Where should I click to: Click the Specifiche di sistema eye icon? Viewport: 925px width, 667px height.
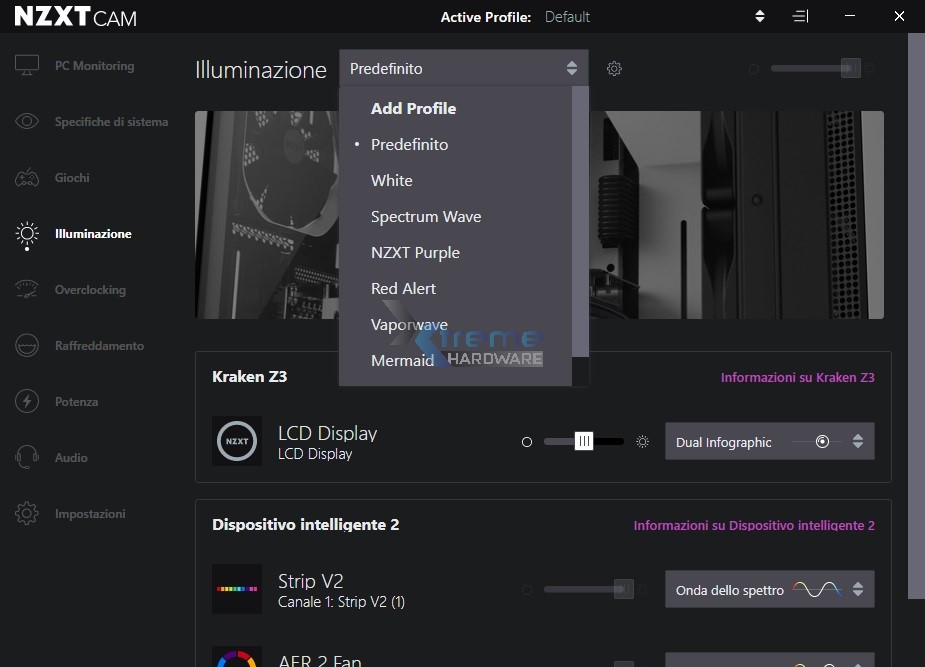point(27,122)
